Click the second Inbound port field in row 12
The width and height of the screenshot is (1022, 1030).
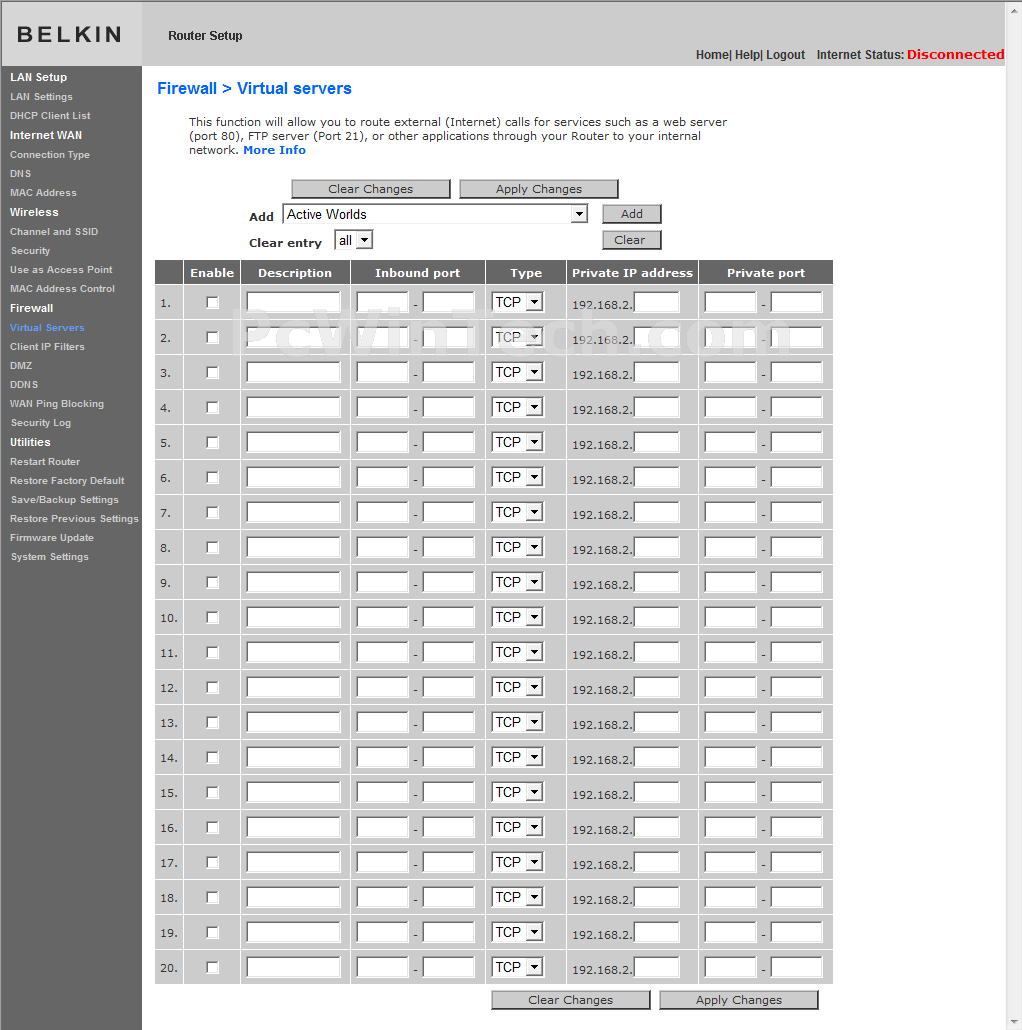pyautogui.click(x=449, y=687)
